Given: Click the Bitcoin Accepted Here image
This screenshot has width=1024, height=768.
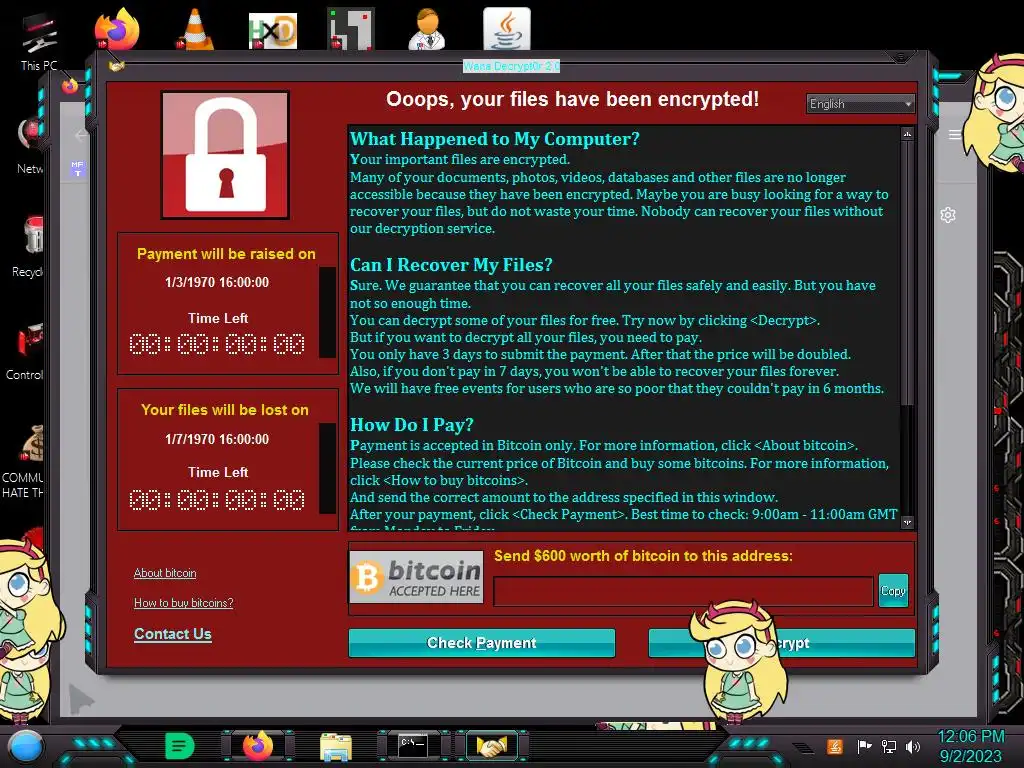Looking at the screenshot, I should coord(417,577).
